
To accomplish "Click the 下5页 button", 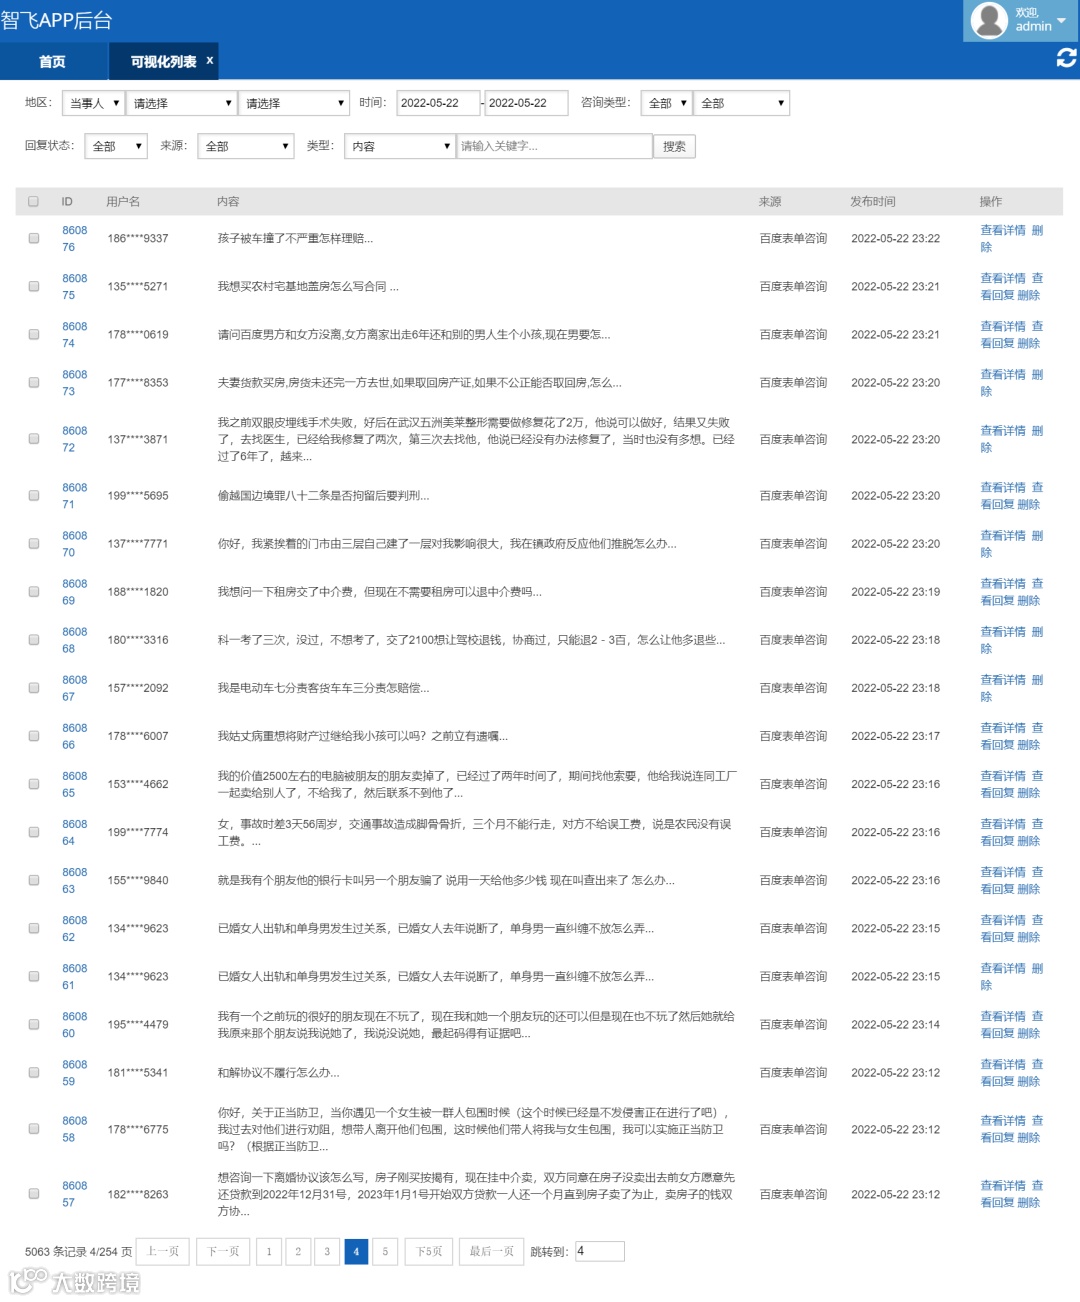I will pyautogui.click(x=429, y=1251).
